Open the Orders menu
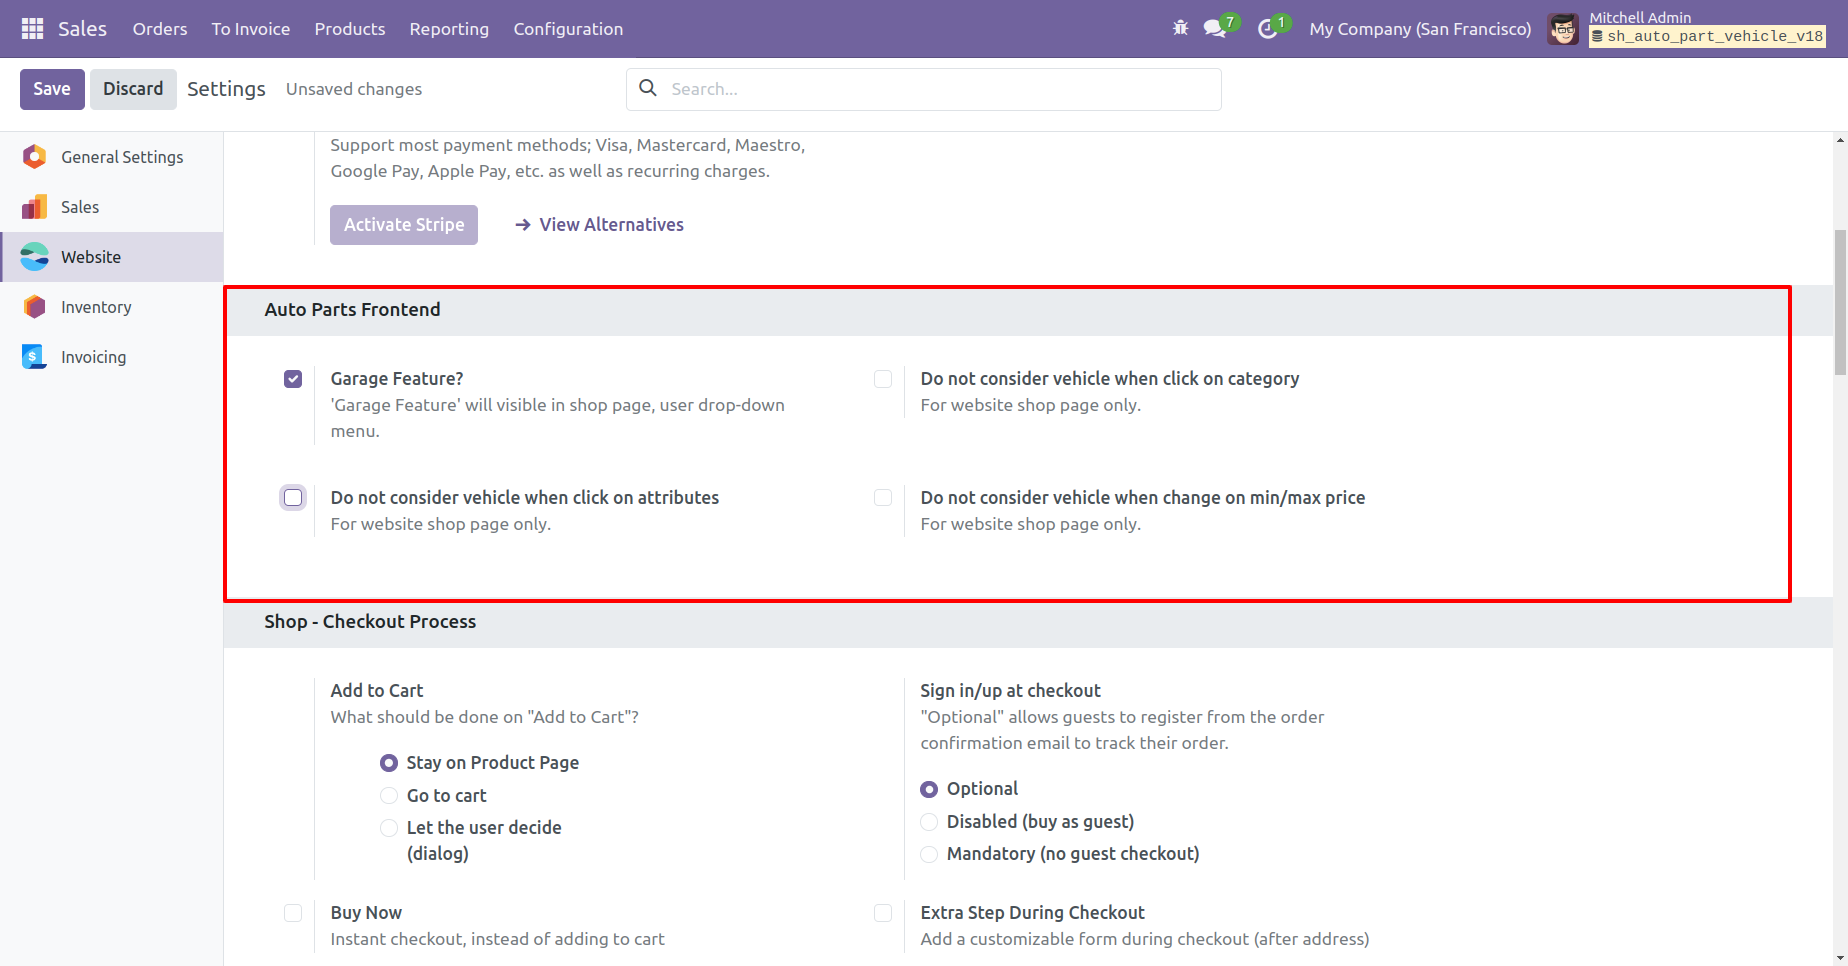This screenshot has width=1848, height=966. (160, 29)
